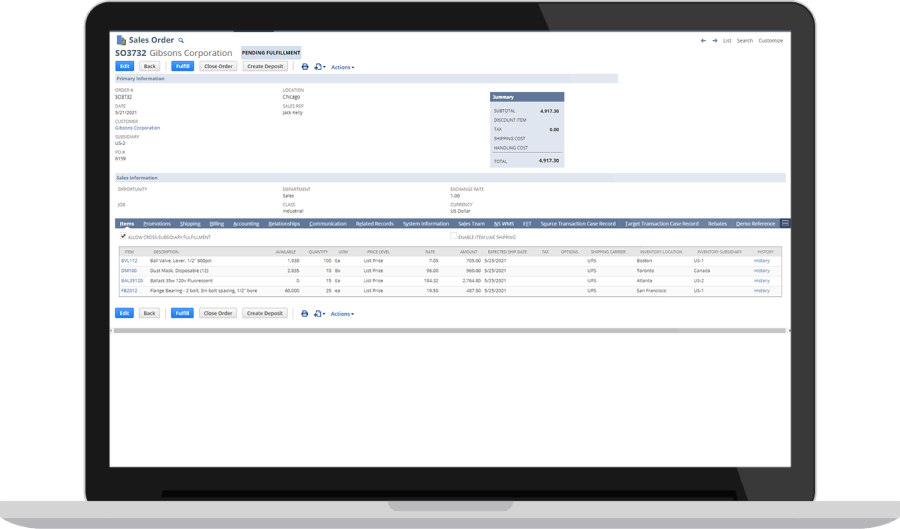
Task: Open item link FB2312
Action: click(129, 291)
